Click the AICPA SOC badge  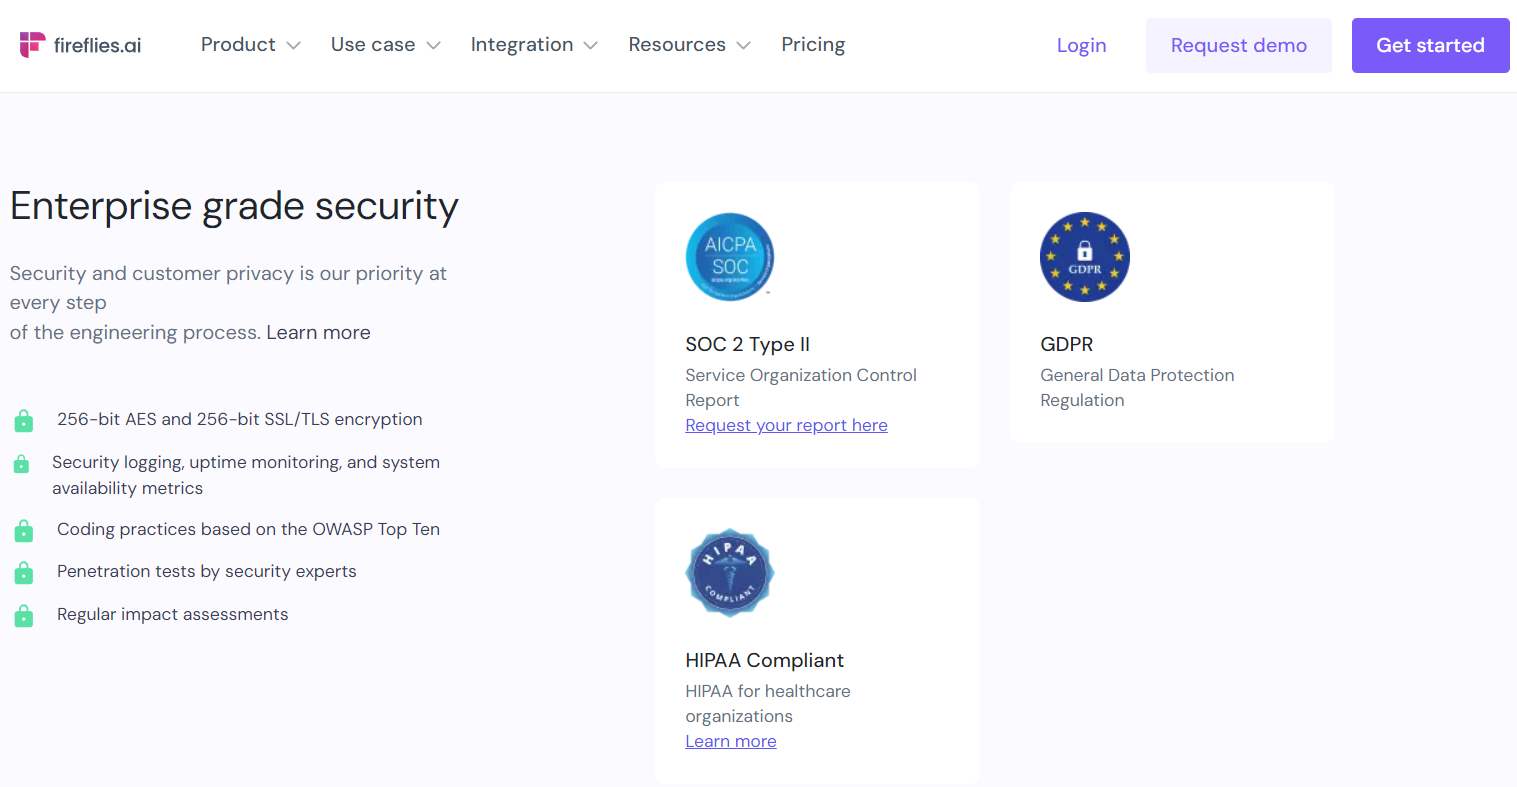coord(730,257)
